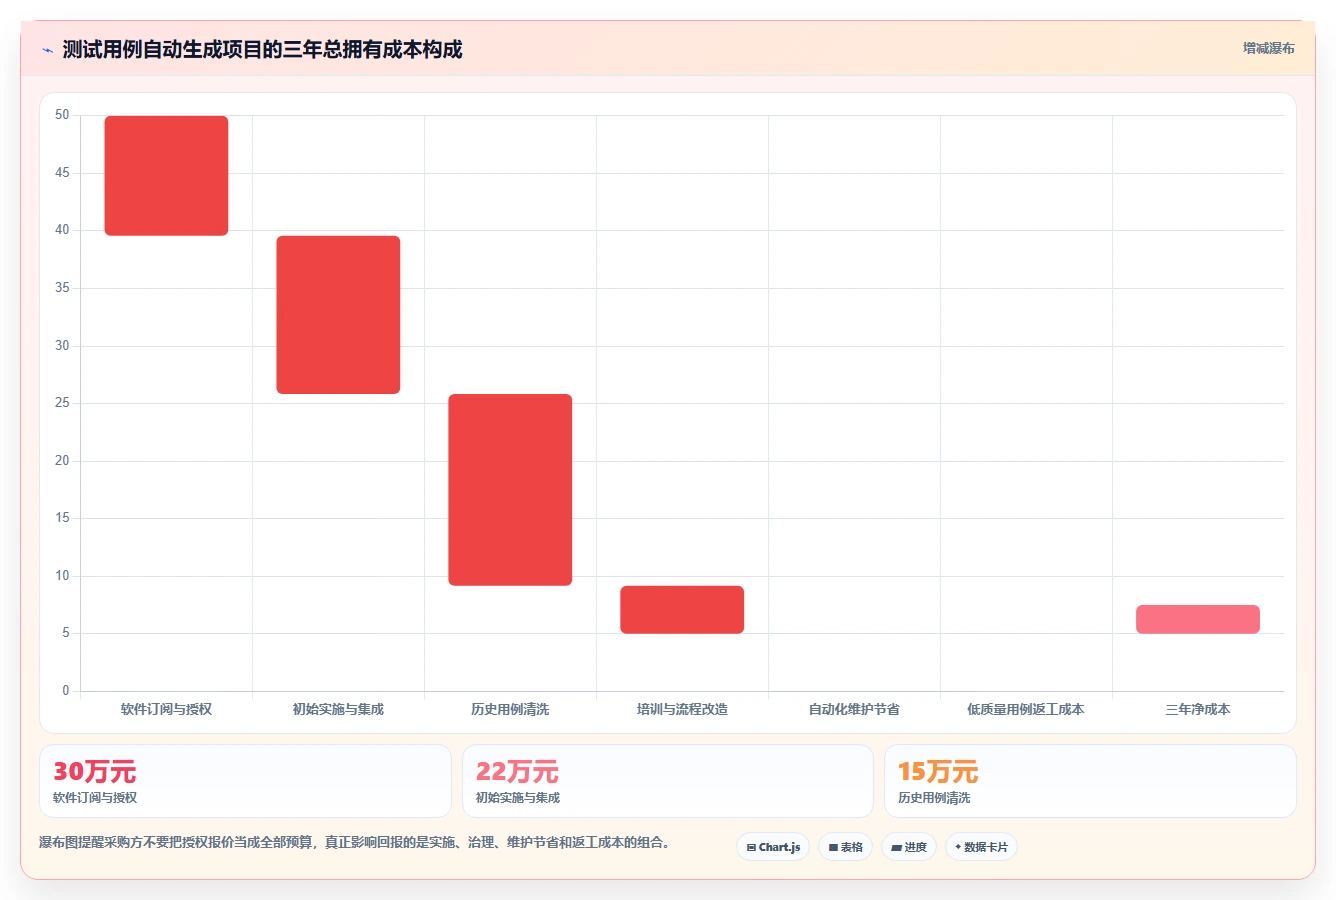Select the red bar for 培训与流程改造
1336x900 pixels.
tap(683, 610)
